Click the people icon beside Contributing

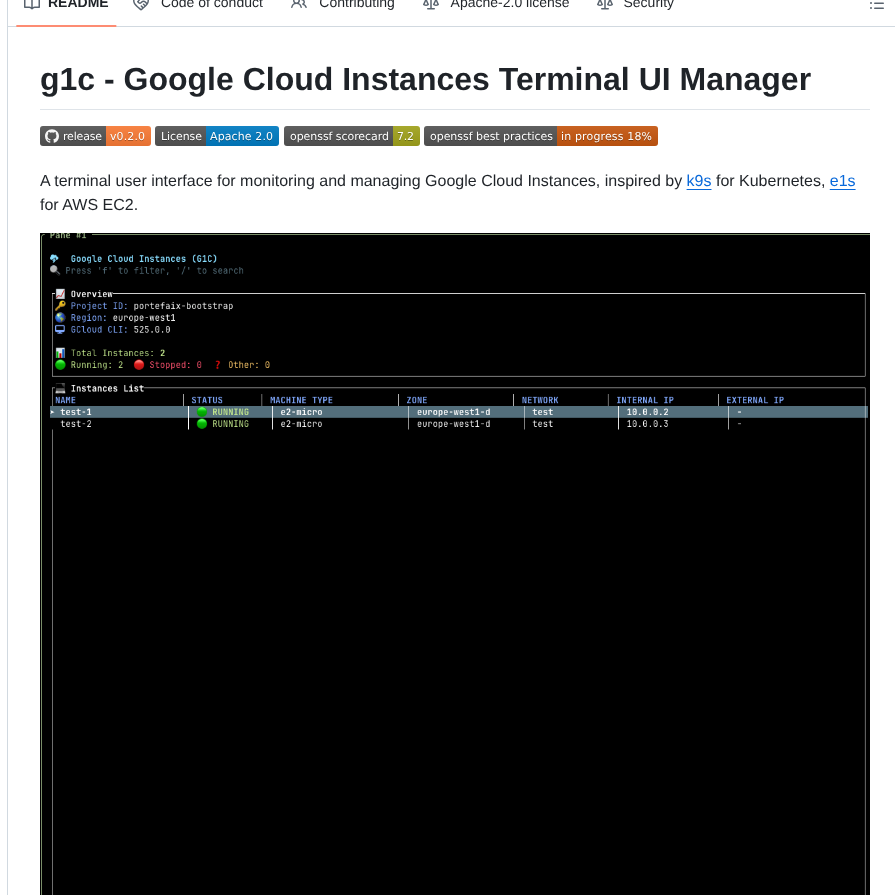297,4
